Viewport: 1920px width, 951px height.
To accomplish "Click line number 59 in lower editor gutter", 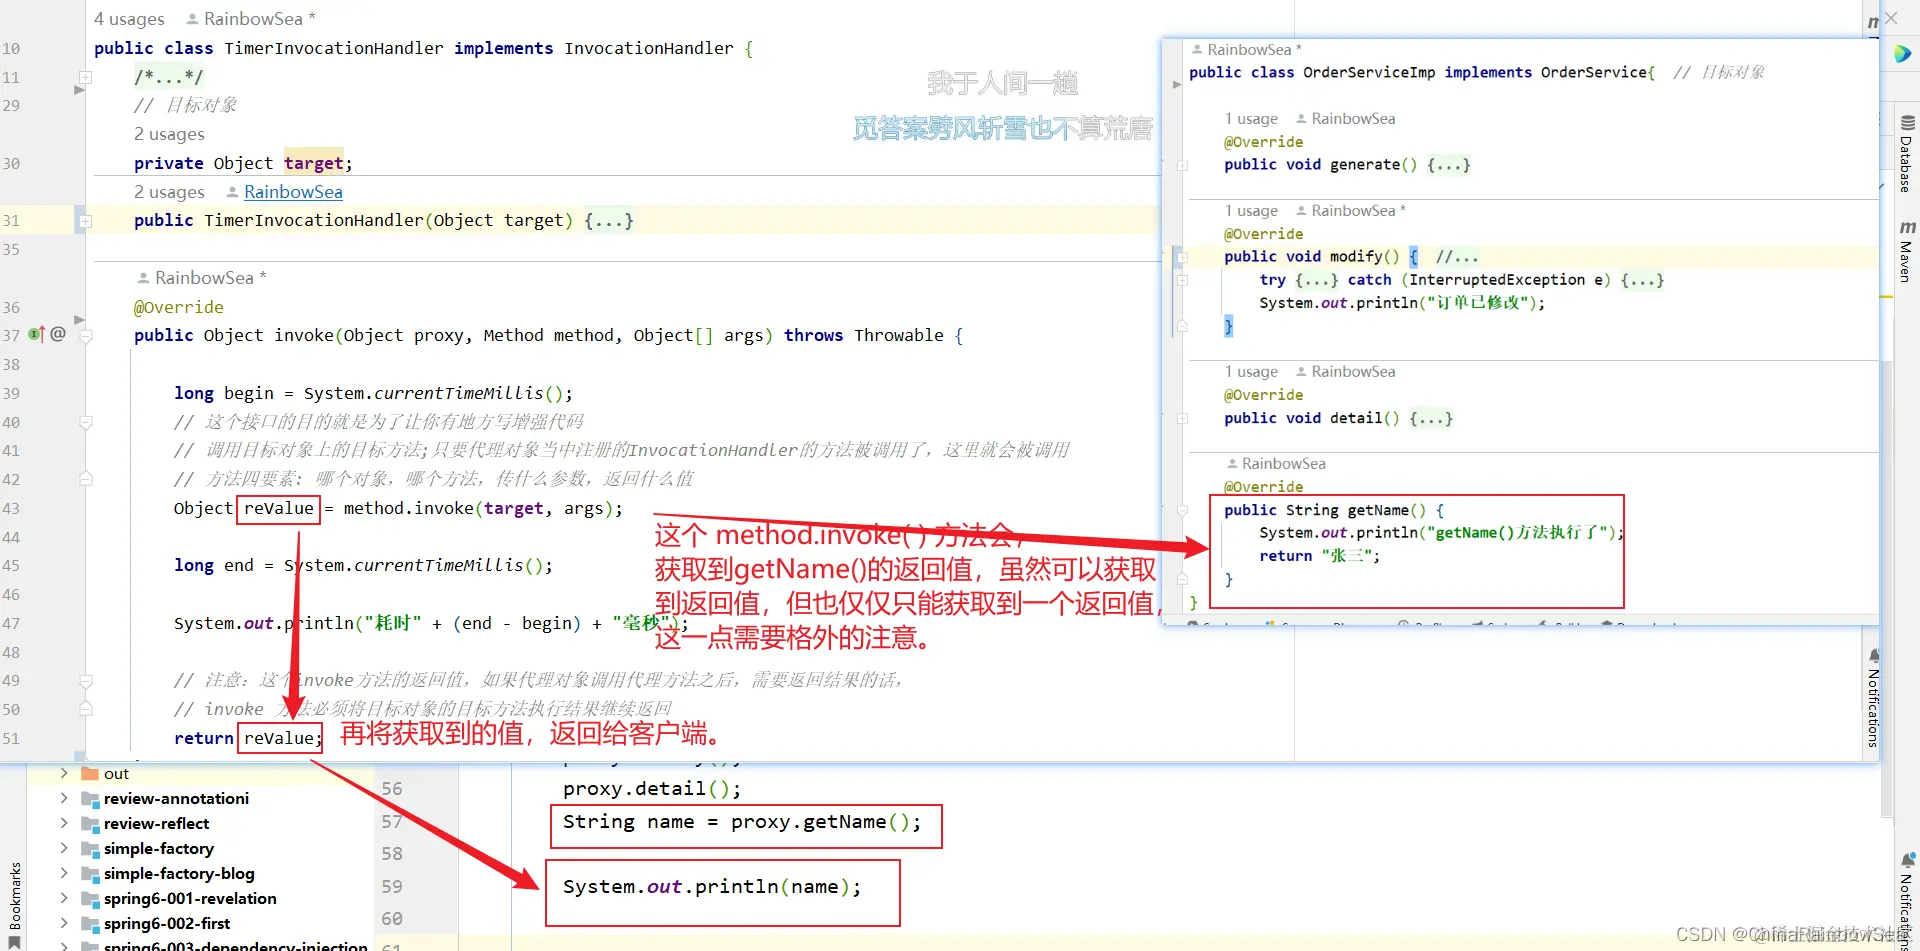I will point(392,887).
